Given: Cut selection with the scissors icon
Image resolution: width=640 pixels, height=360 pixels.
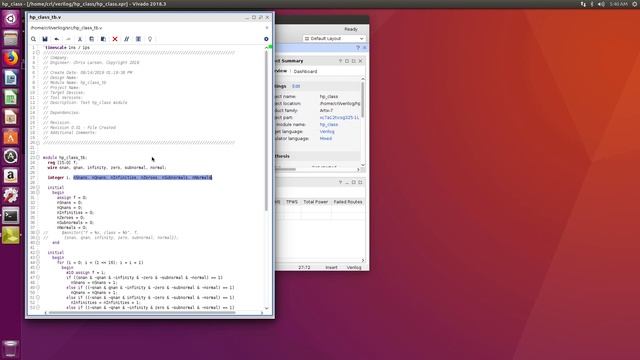Looking at the screenshot, I should 80,39.
